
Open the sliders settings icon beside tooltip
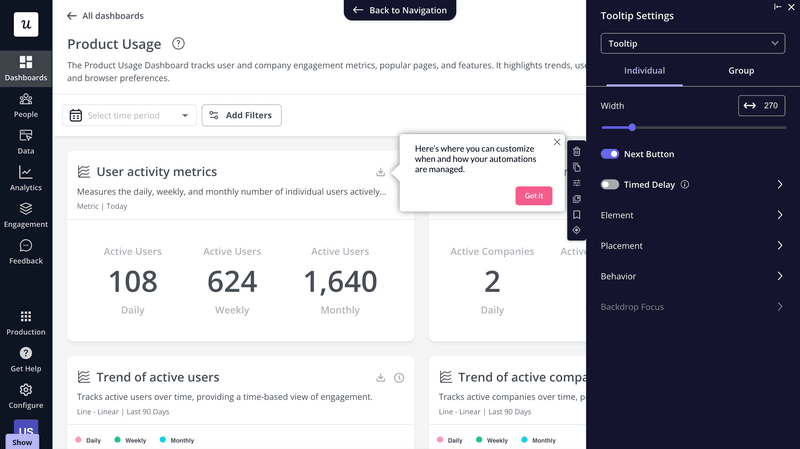click(x=577, y=183)
